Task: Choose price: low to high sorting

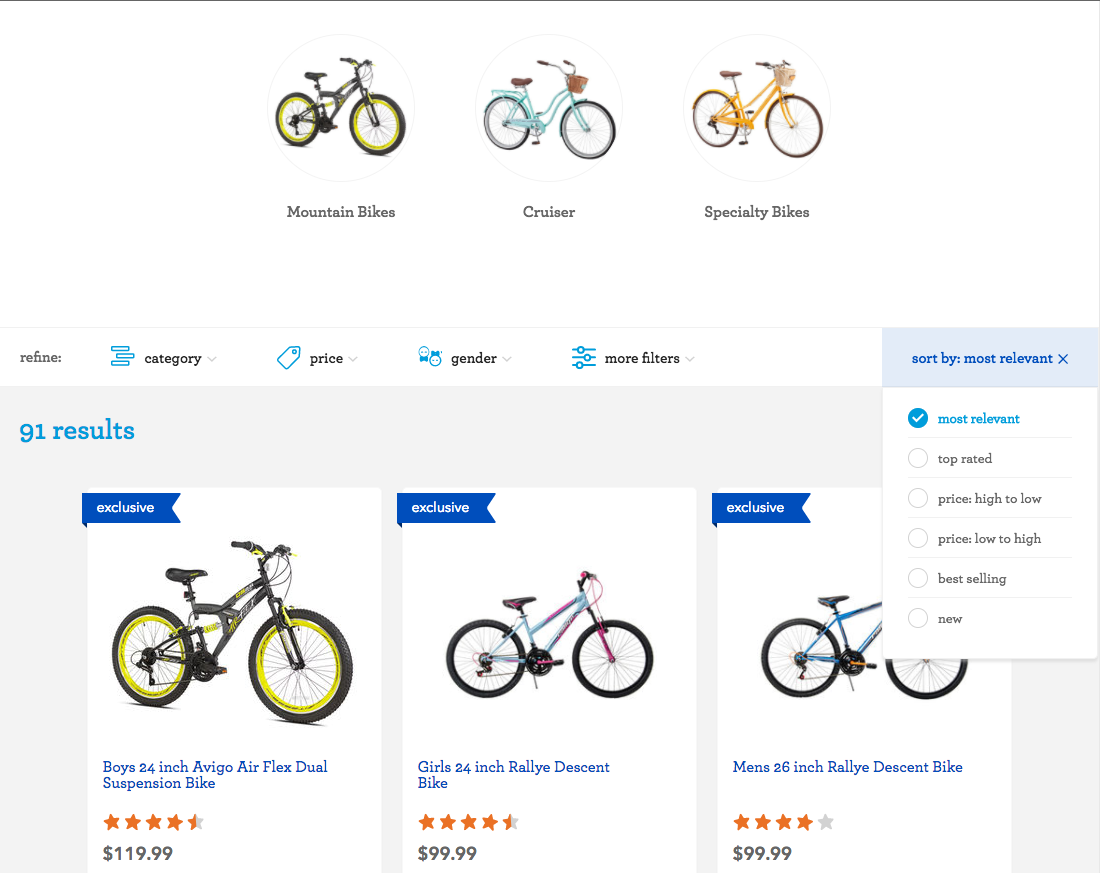Action: (x=918, y=539)
